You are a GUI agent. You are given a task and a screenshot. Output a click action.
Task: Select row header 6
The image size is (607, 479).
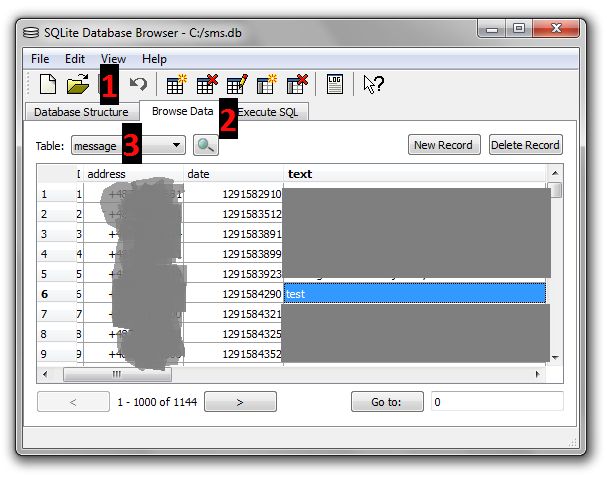pos(57,294)
